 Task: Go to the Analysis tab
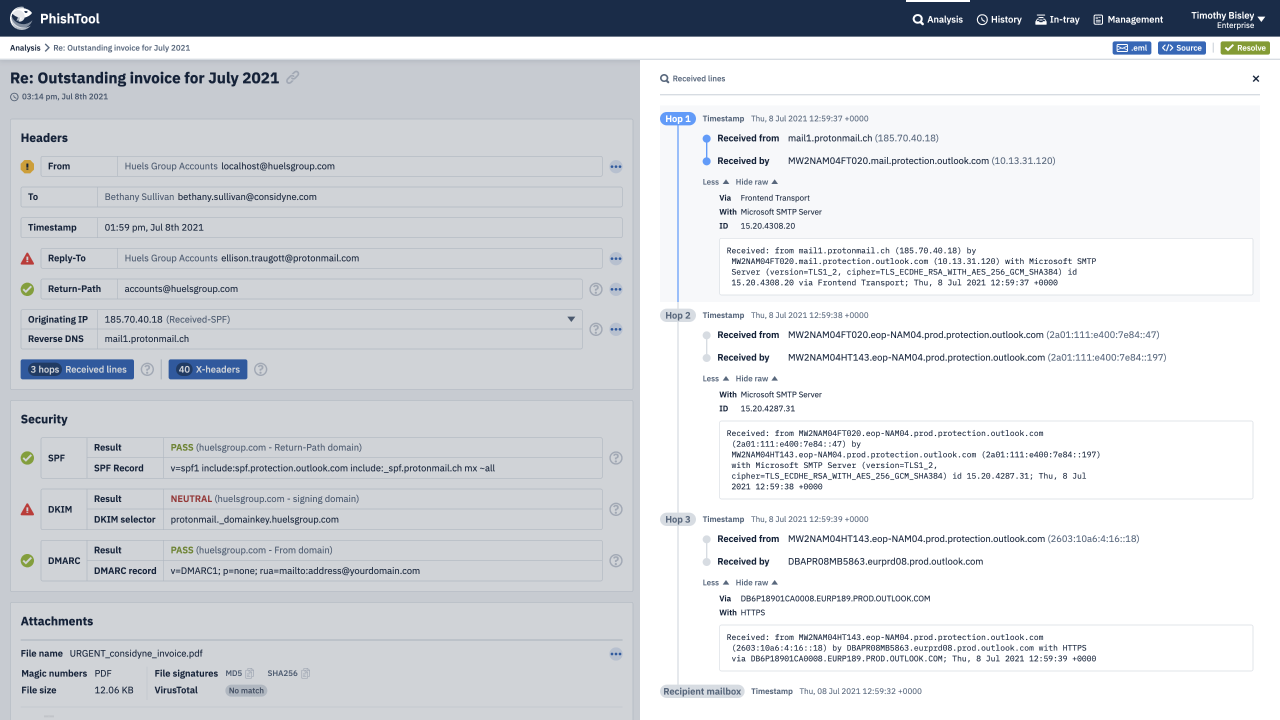click(938, 19)
